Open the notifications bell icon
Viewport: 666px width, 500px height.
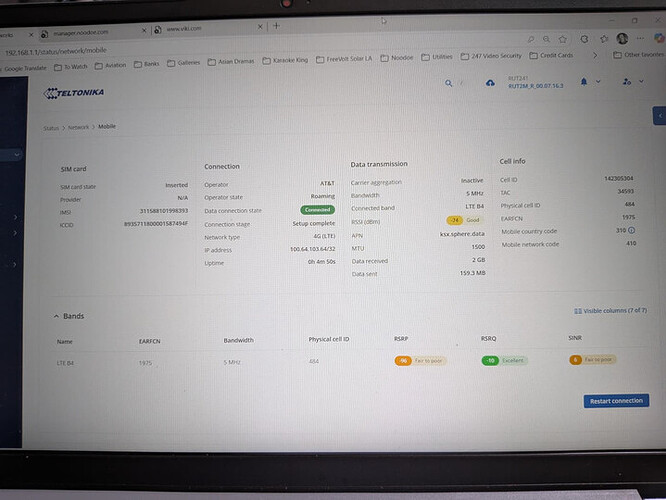tap(584, 80)
